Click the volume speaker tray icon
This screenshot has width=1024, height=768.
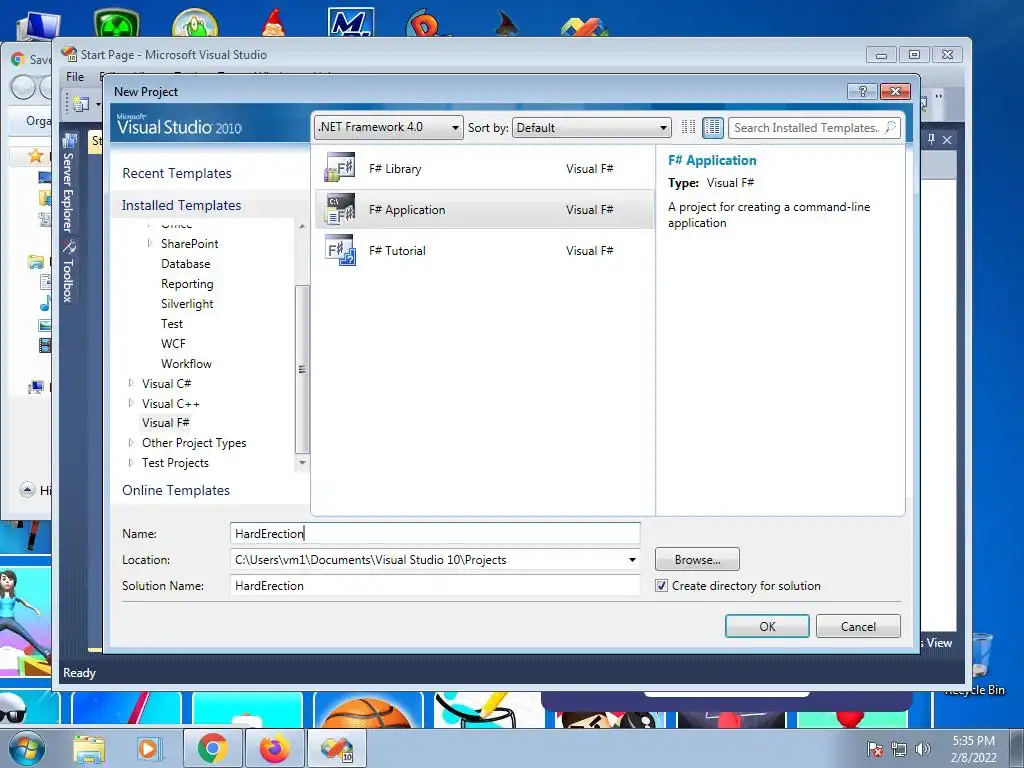[x=923, y=749]
